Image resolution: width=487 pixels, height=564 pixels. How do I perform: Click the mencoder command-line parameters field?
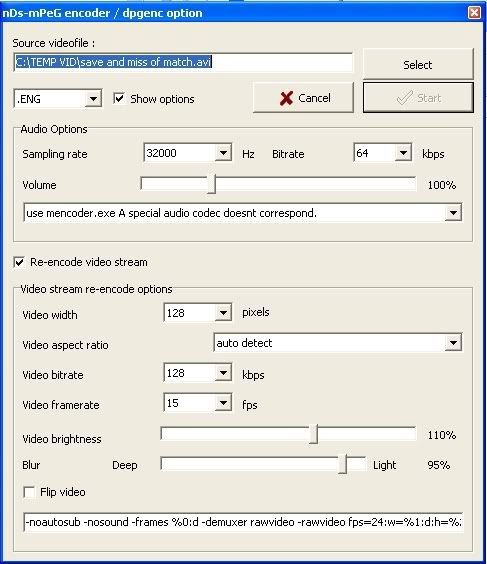pos(243,522)
